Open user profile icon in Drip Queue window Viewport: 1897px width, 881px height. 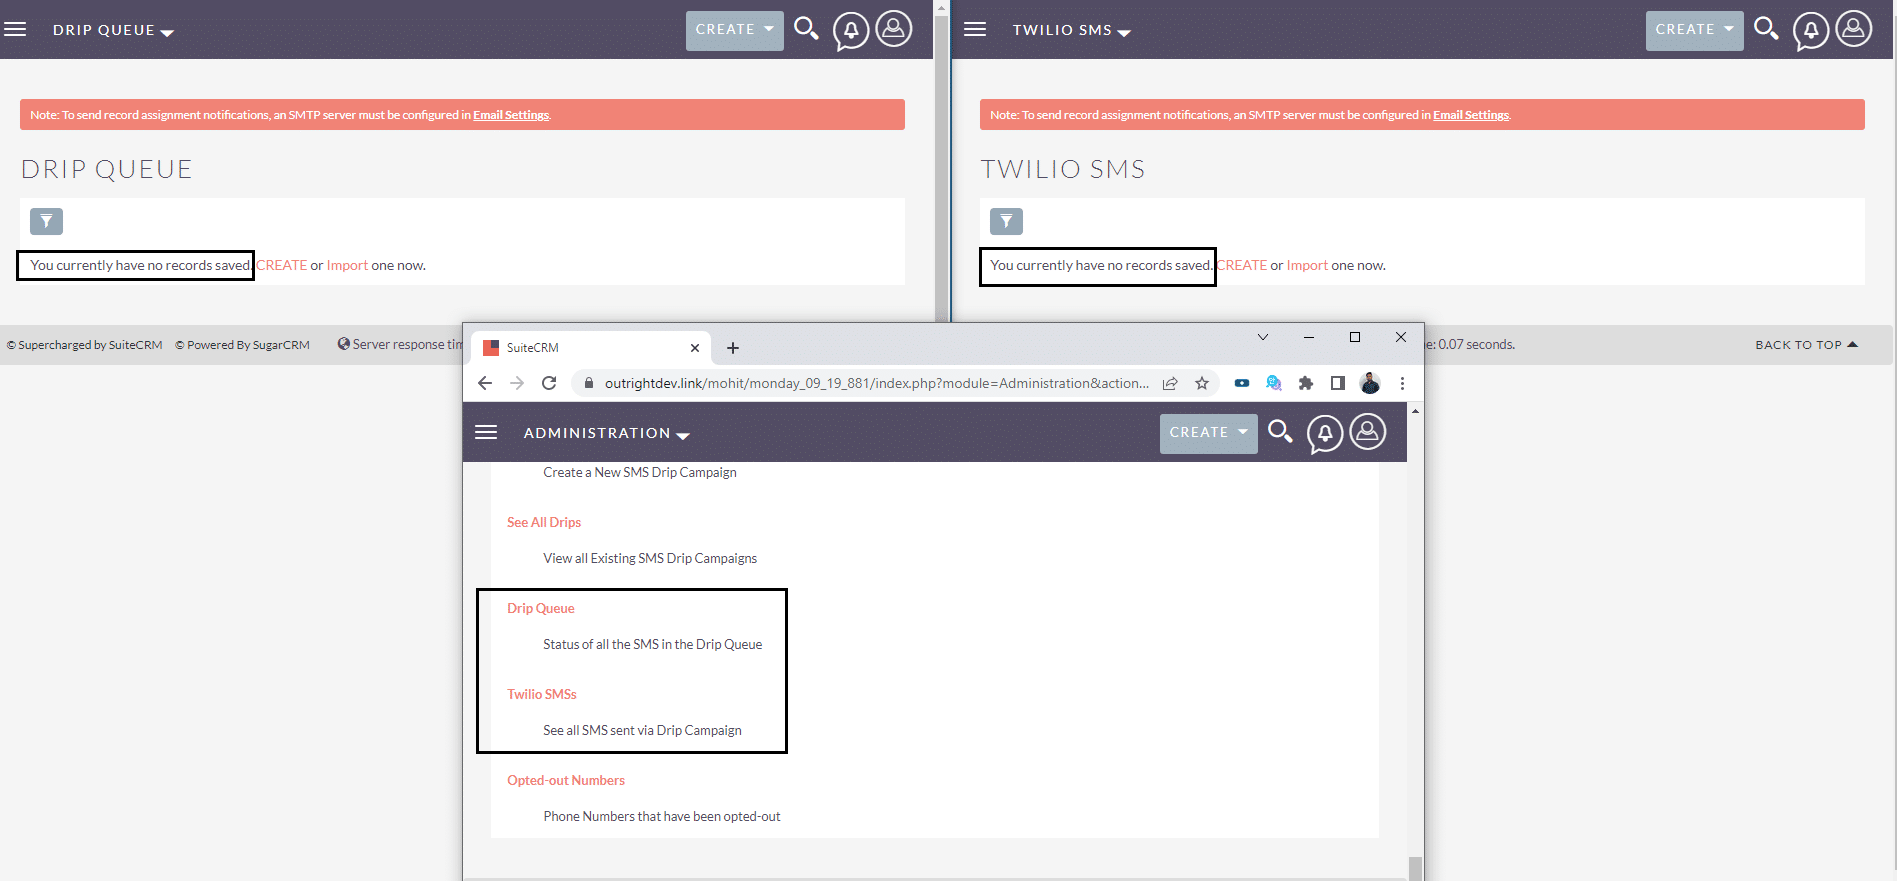tap(894, 28)
